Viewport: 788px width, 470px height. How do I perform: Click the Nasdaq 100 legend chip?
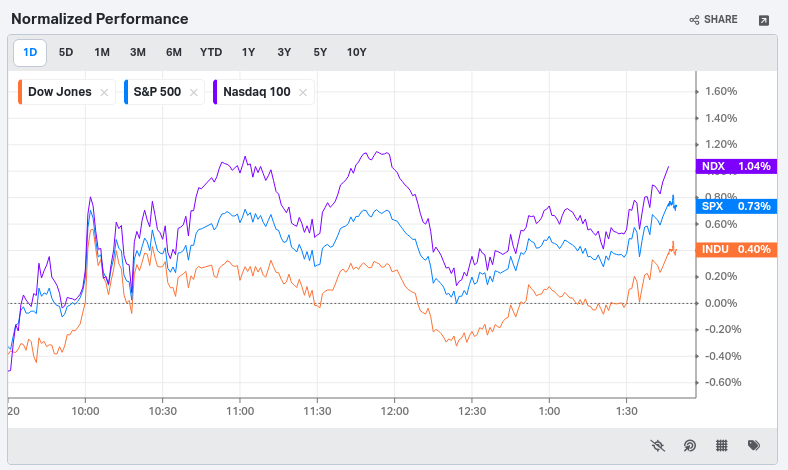(257, 92)
